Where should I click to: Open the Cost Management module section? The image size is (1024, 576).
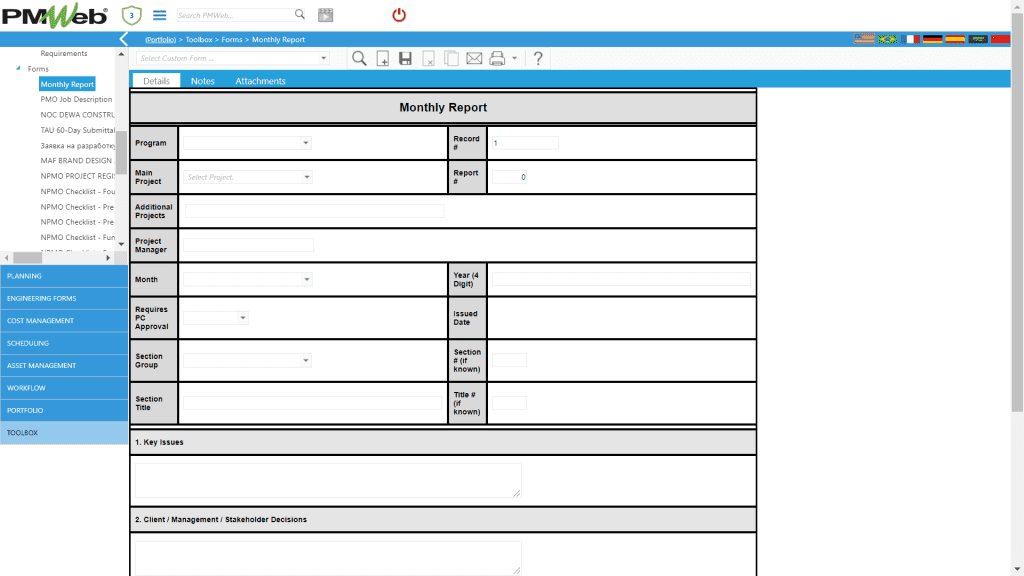(64, 321)
